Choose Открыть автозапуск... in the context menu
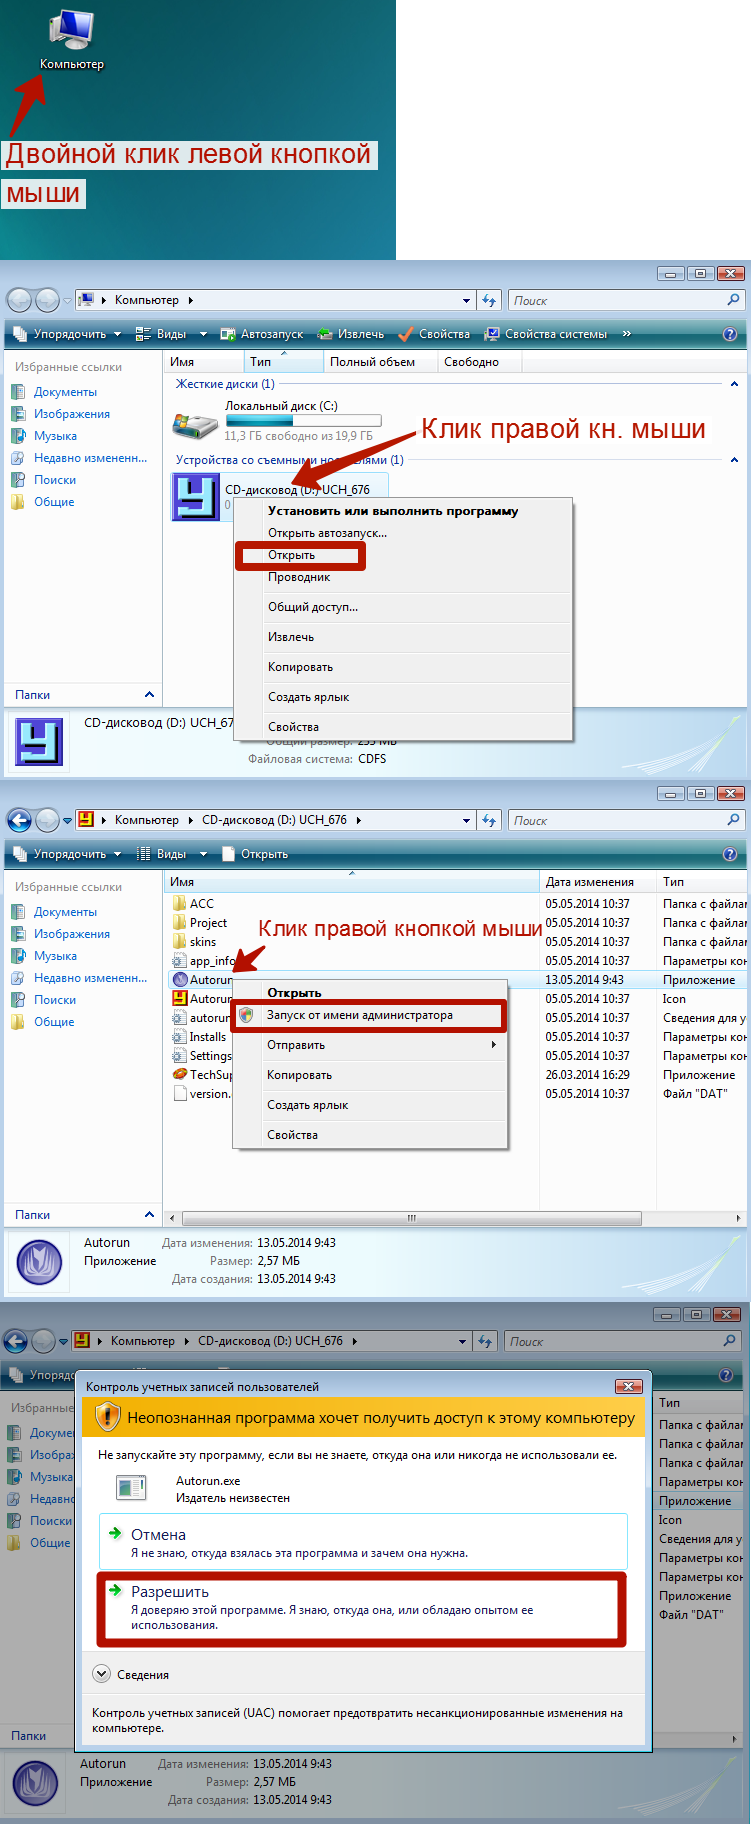752x1826 pixels. pyautogui.click(x=327, y=533)
